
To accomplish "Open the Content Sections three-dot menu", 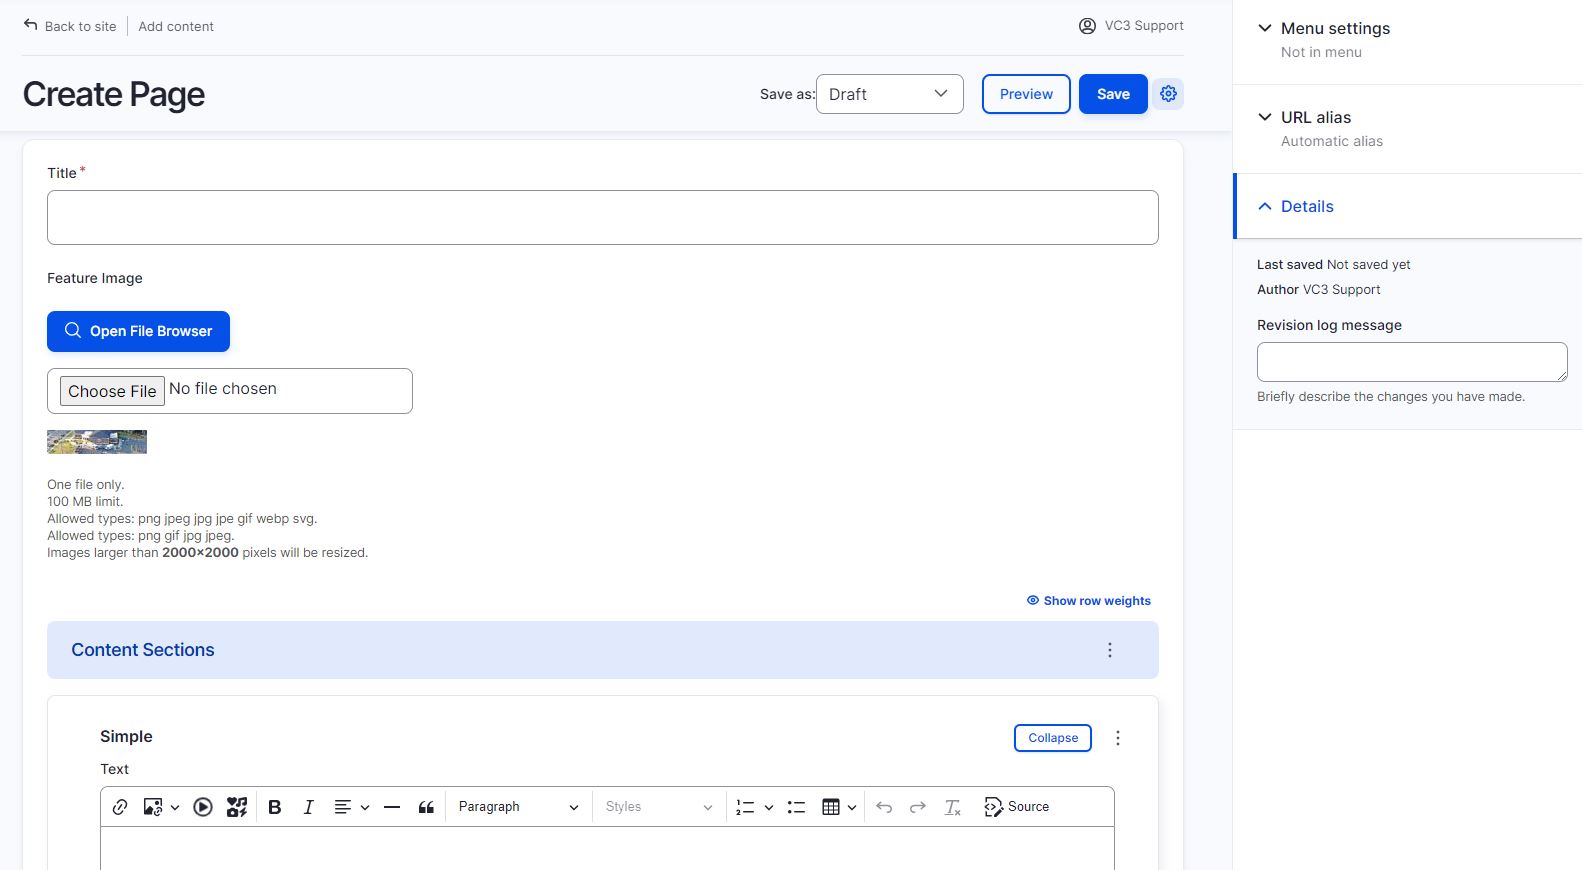I will coord(1109,650).
